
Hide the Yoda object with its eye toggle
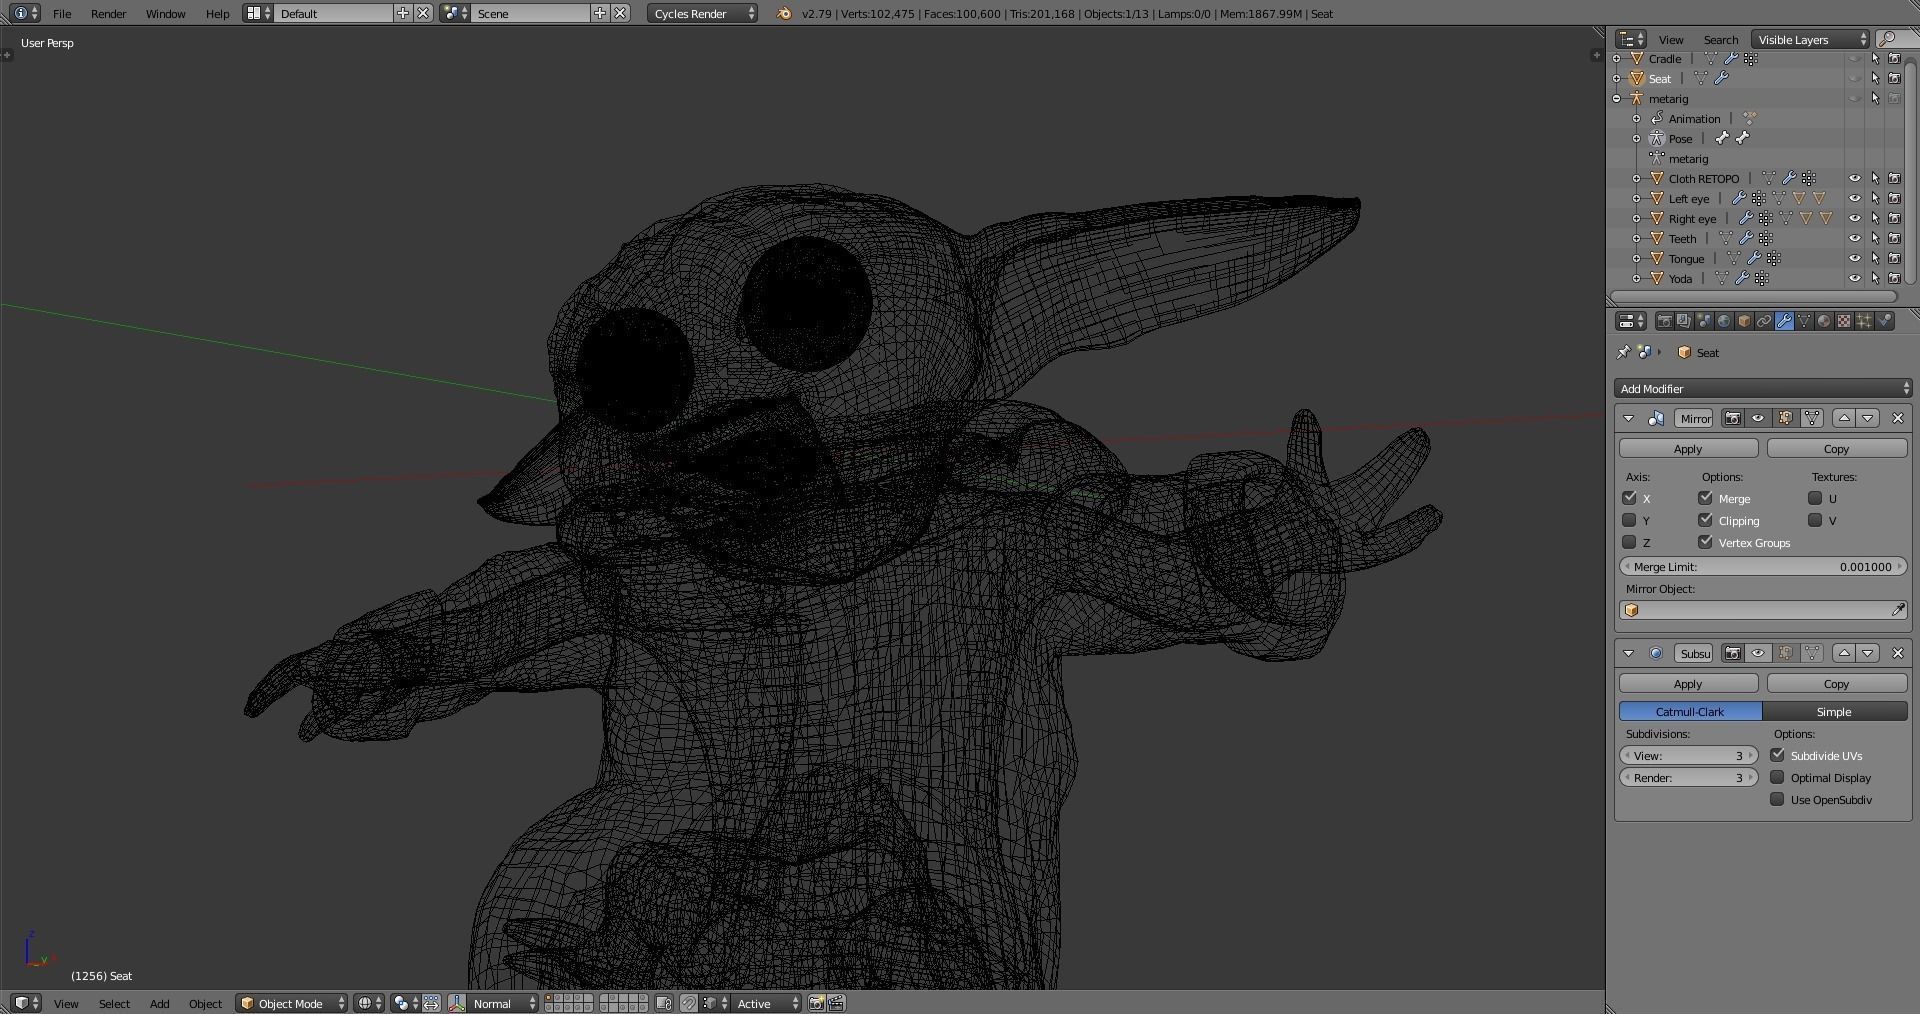(x=1856, y=279)
